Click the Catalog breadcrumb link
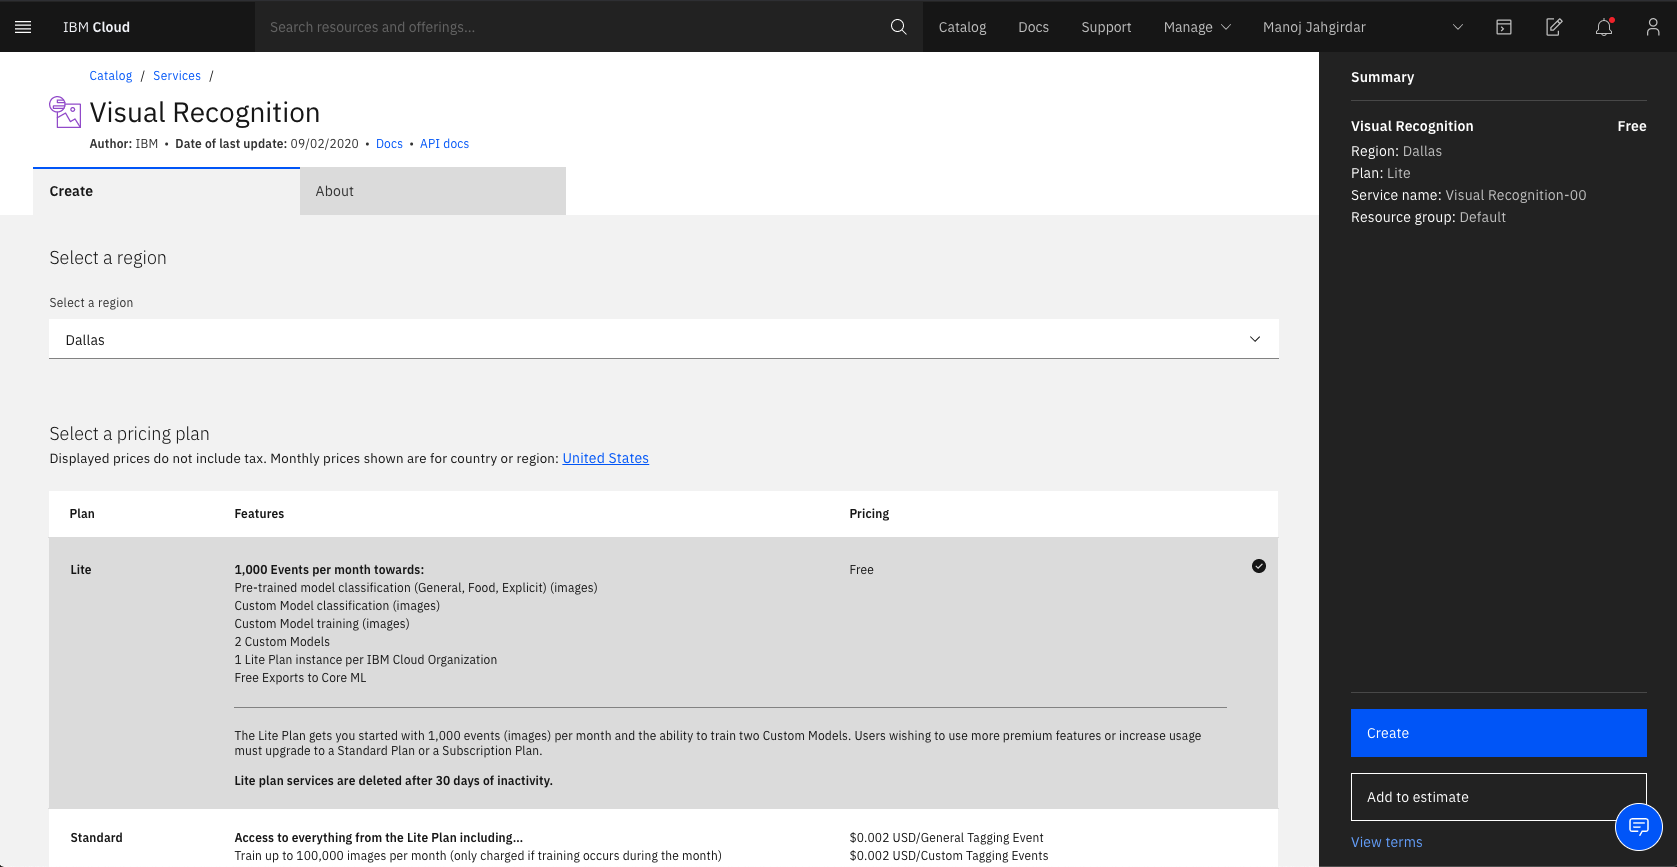1677x867 pixels. [x=110, y=76]
